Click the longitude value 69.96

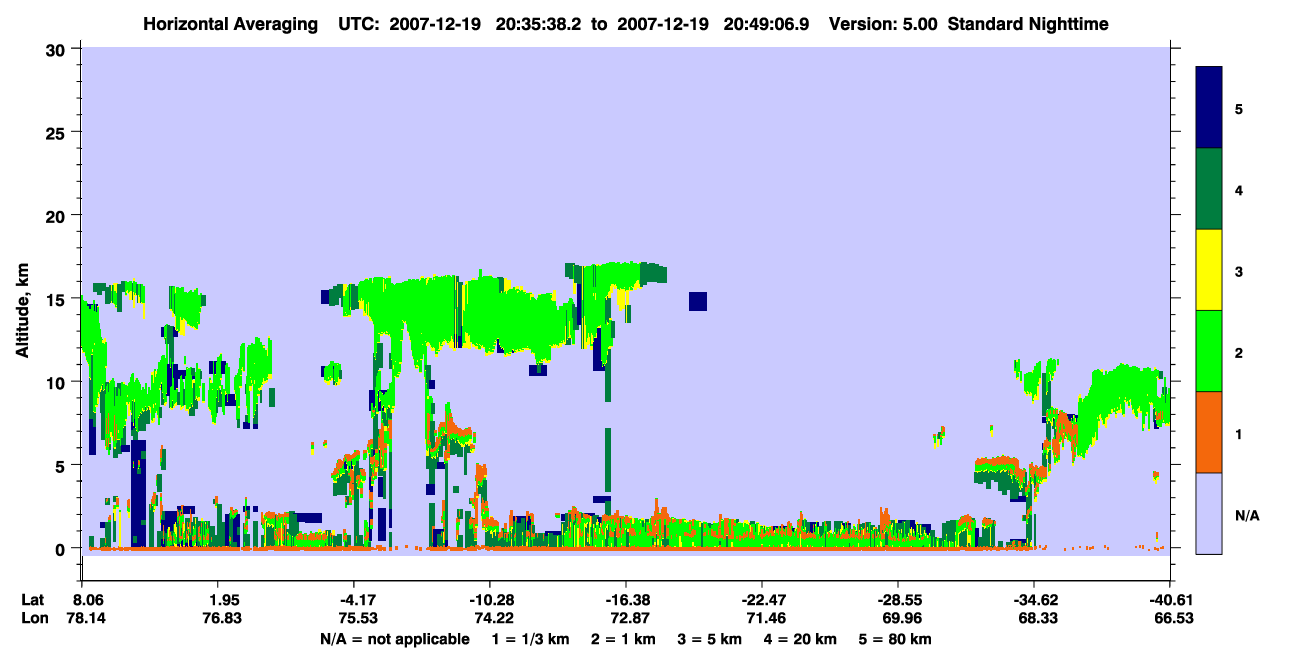click(902, 618)
